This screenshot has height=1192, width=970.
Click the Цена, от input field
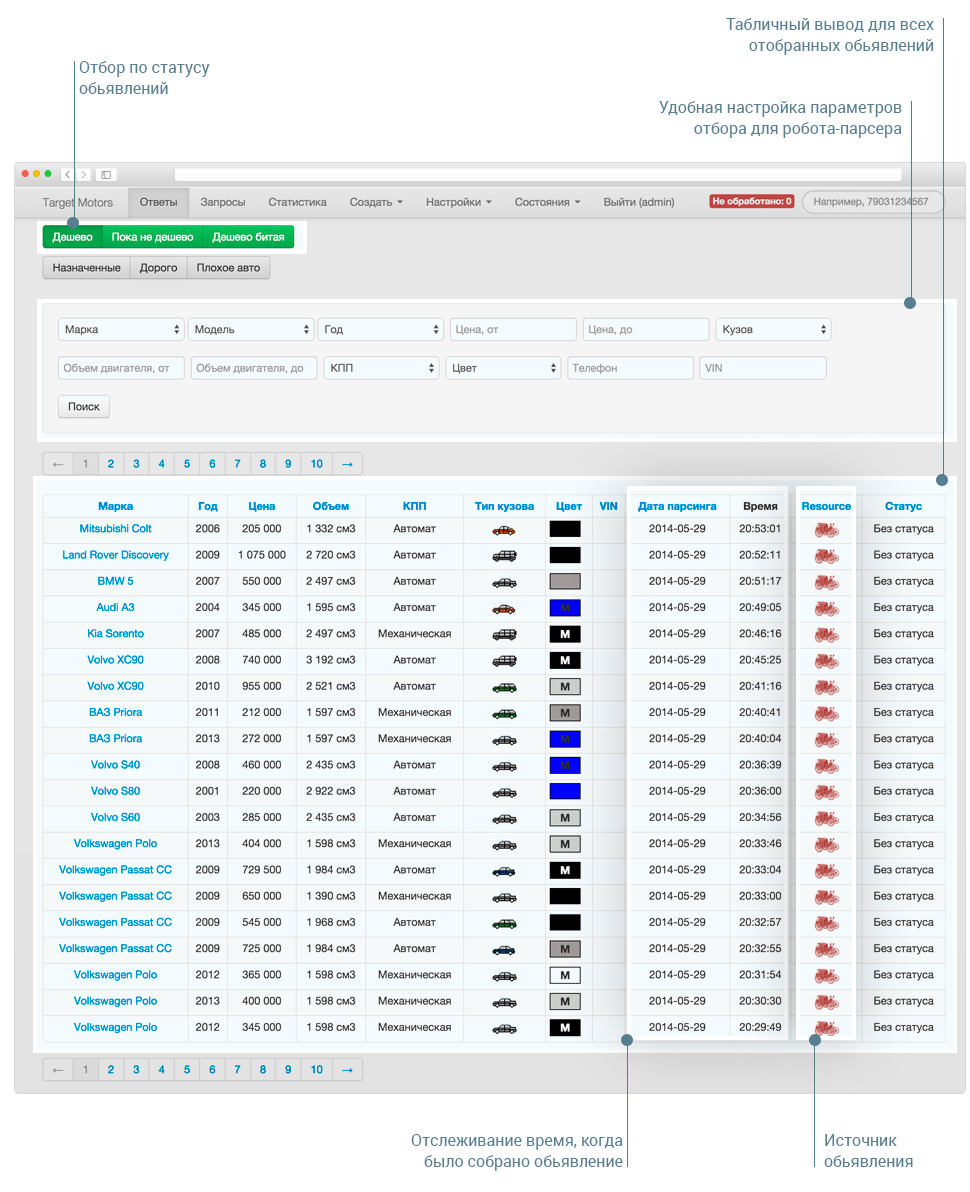(x=513, y=329)
